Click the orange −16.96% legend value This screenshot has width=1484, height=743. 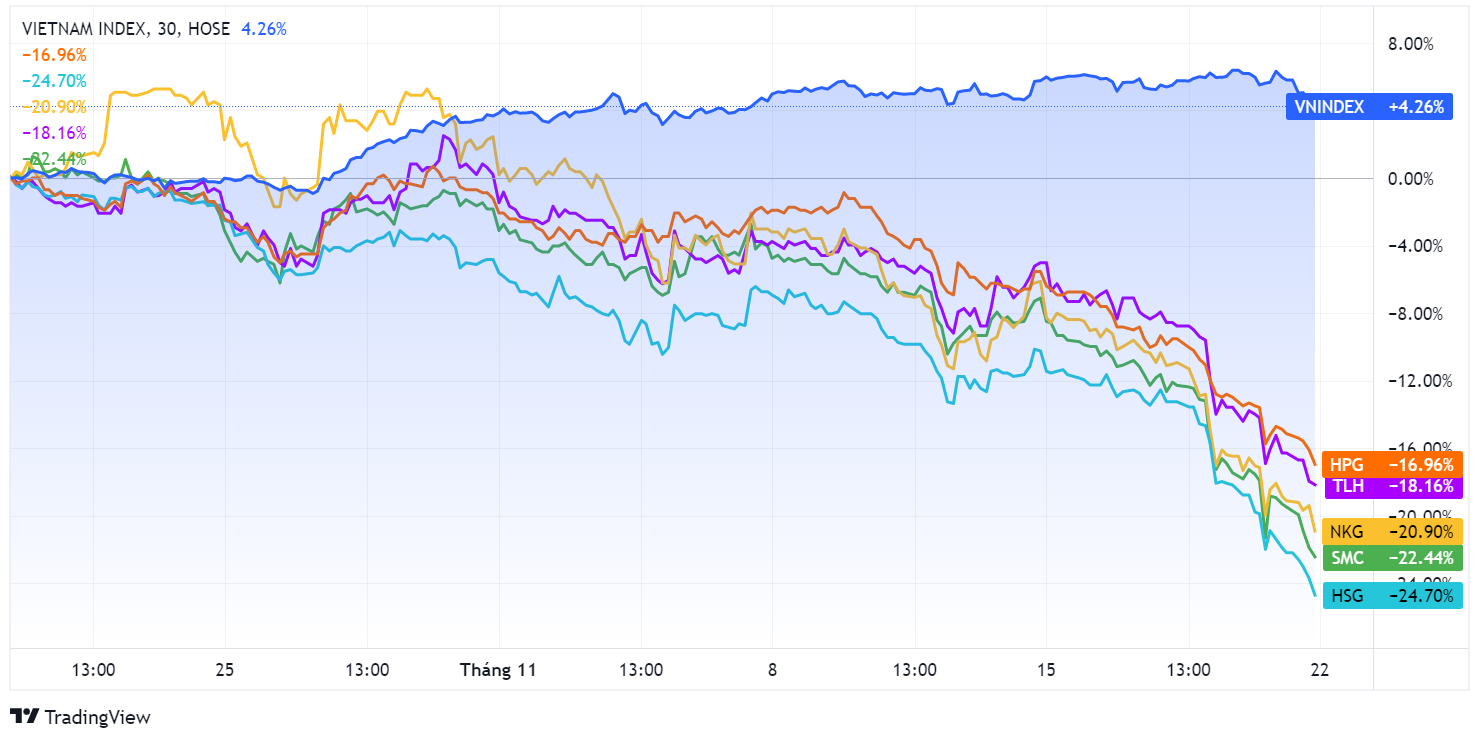tap(54, 55)
